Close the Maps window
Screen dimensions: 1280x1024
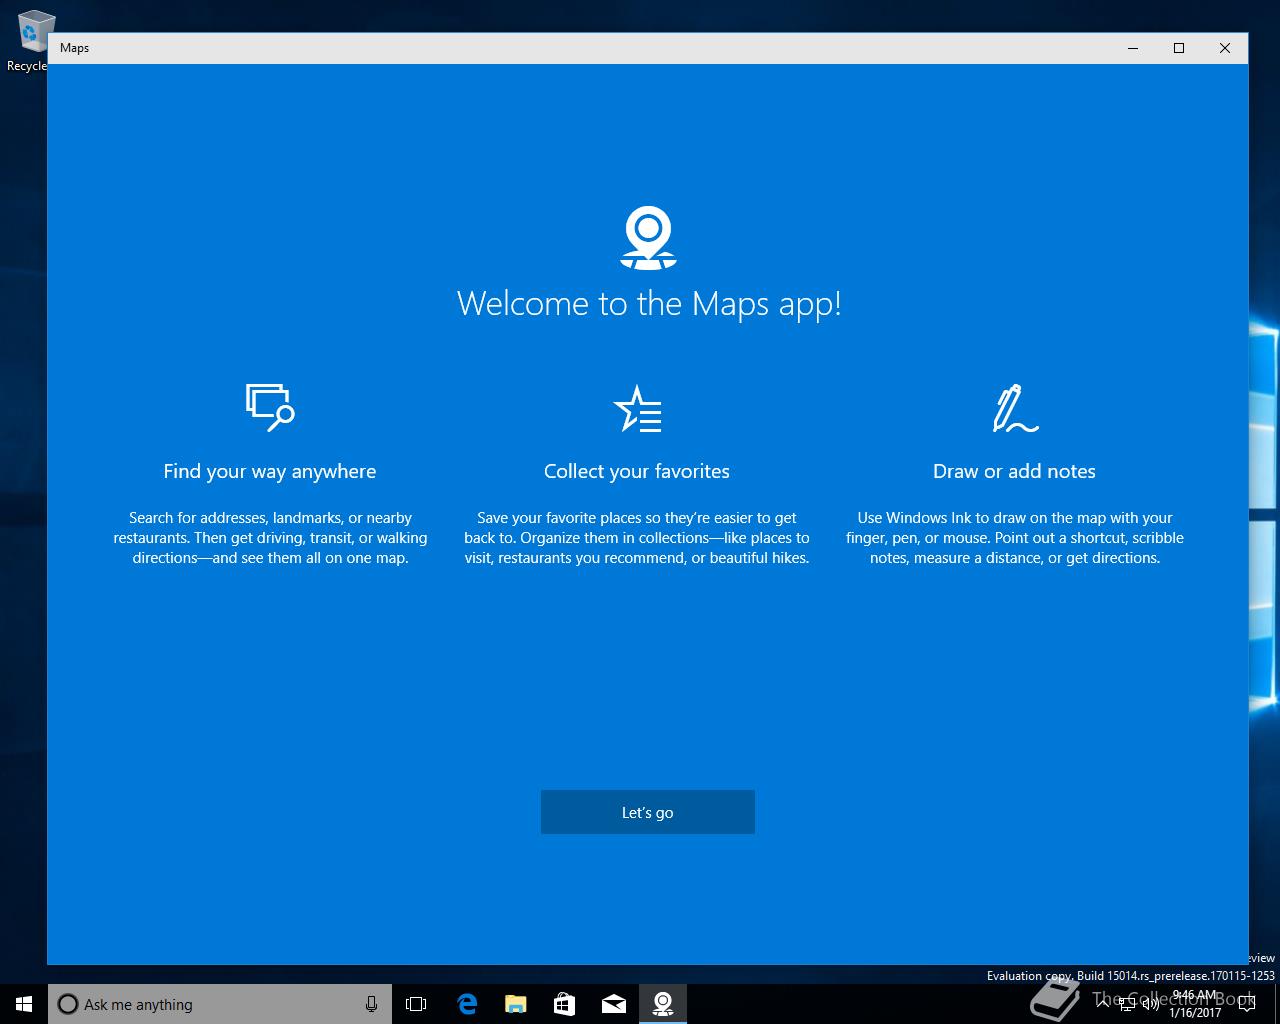coord(1225,48)
